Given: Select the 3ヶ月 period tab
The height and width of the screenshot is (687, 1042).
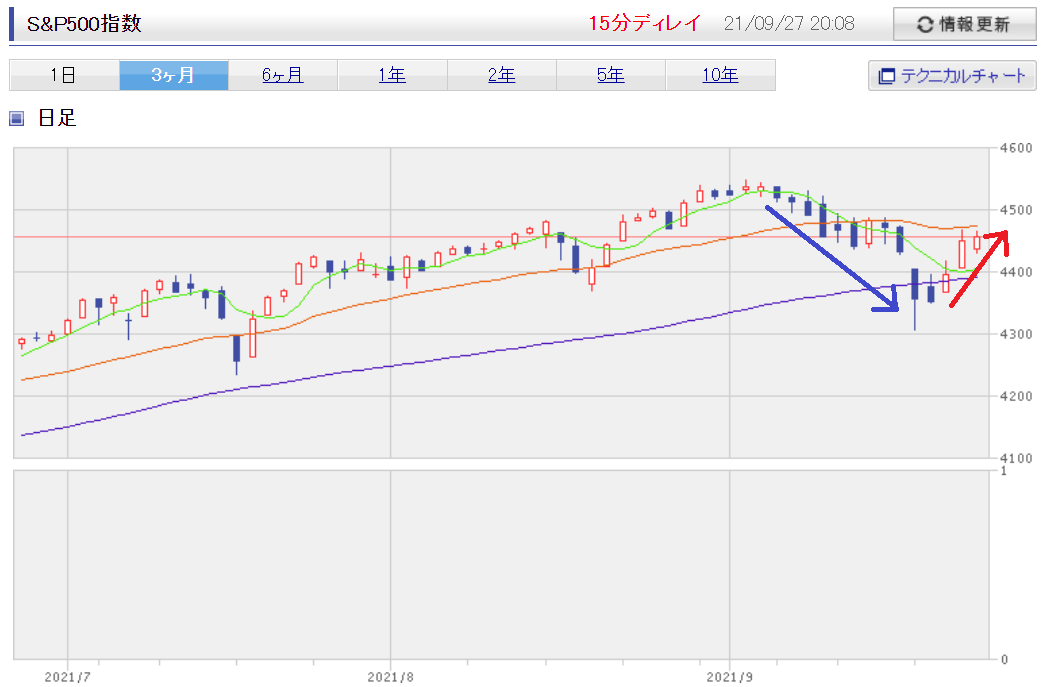Looking at the screenshot, I should click(173, 74).
